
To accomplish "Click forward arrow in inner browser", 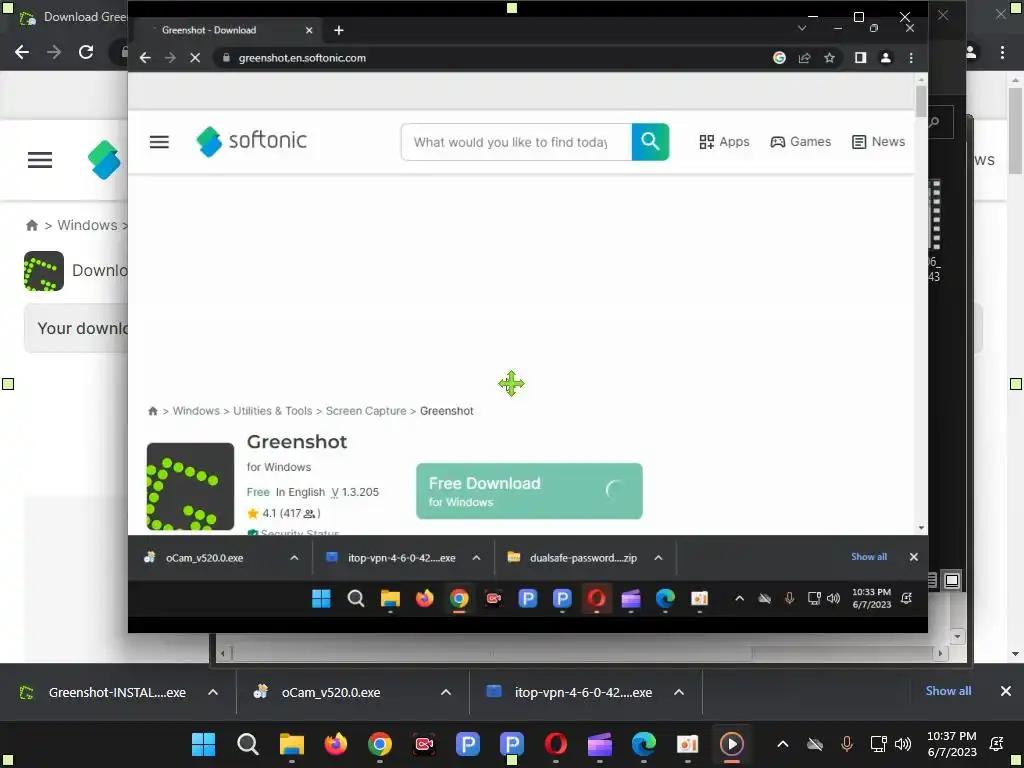I will [170, 57].
